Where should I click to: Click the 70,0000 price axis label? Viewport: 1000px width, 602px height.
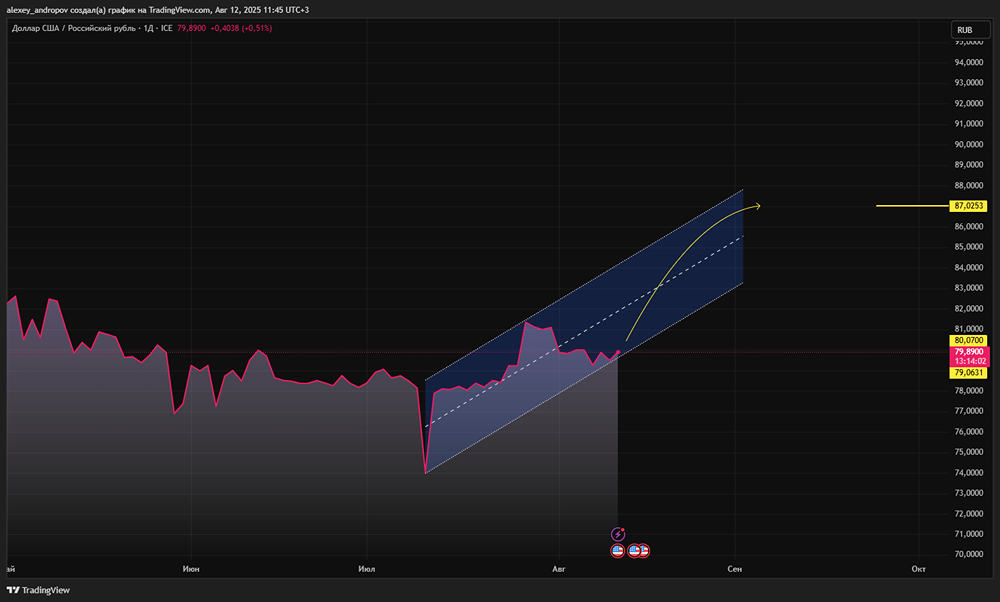[969, 554]
